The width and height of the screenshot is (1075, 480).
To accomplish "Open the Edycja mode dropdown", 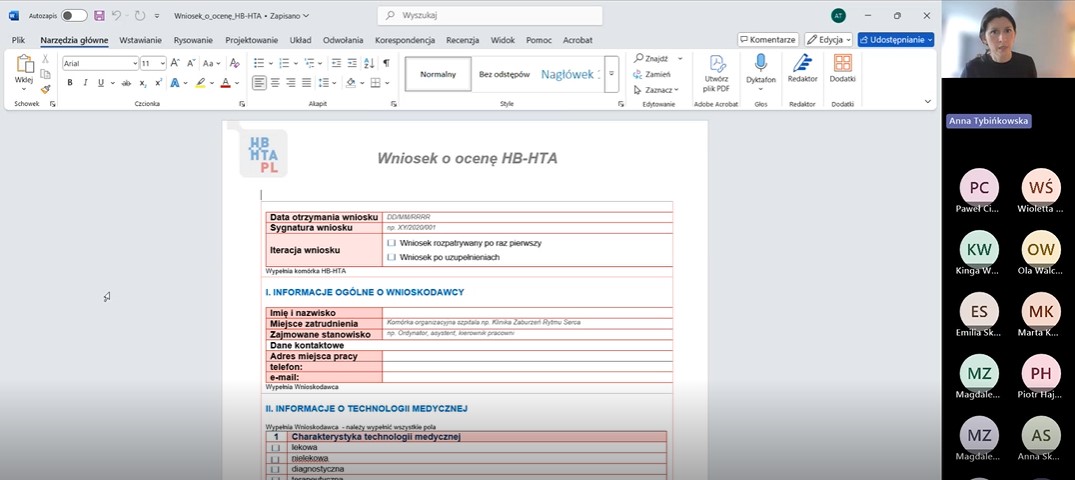I will point(829,40).
